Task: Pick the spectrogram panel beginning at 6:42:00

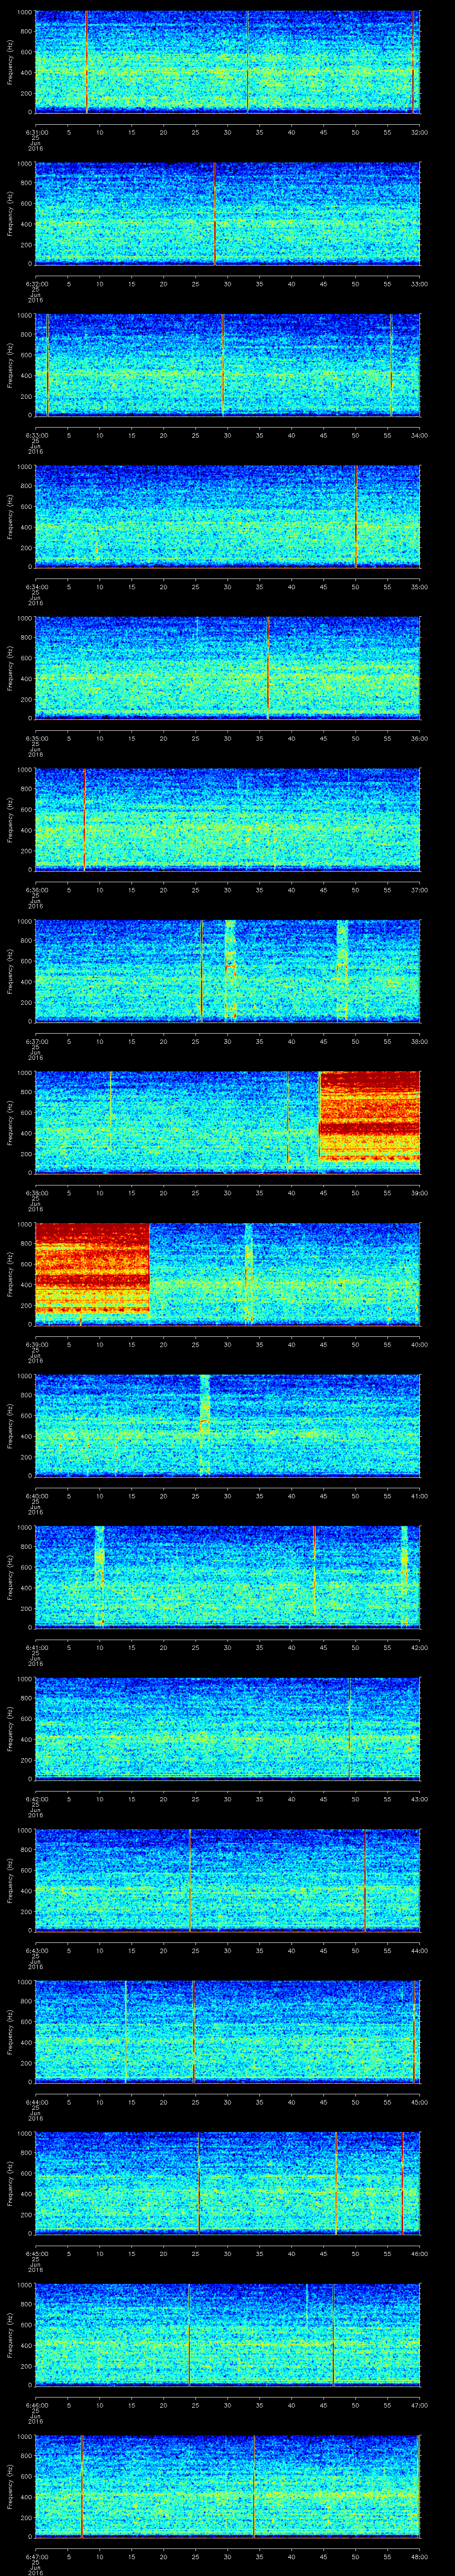Action: pos(227,1728)
